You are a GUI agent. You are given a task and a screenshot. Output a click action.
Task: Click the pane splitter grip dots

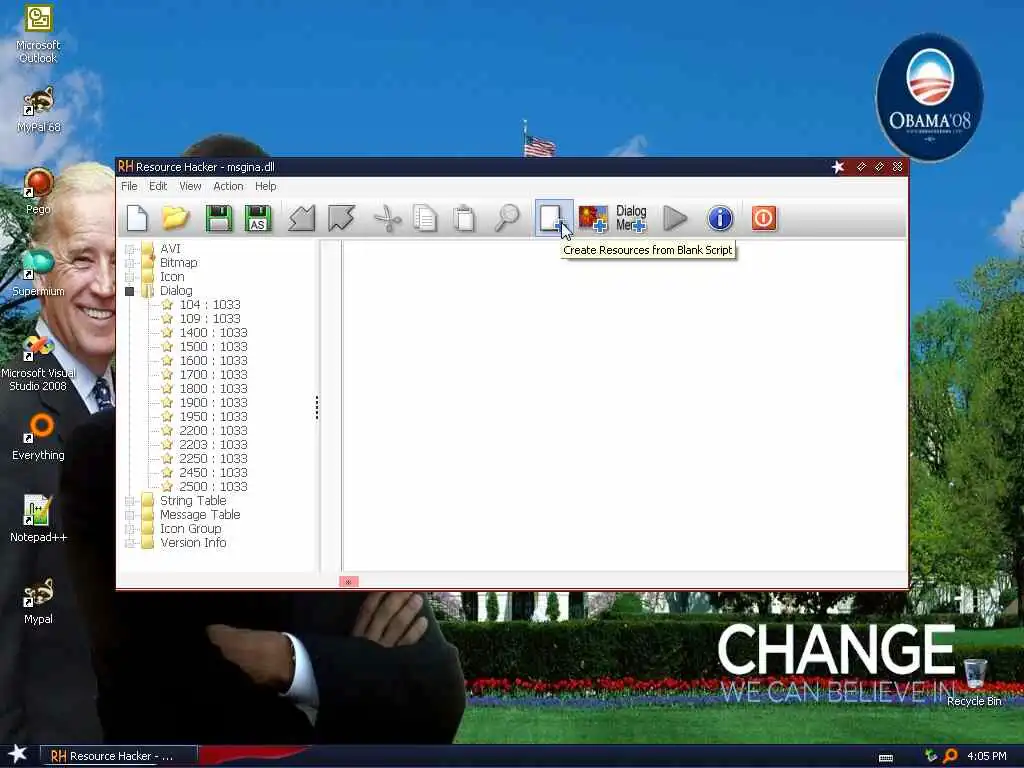(317, 408)
